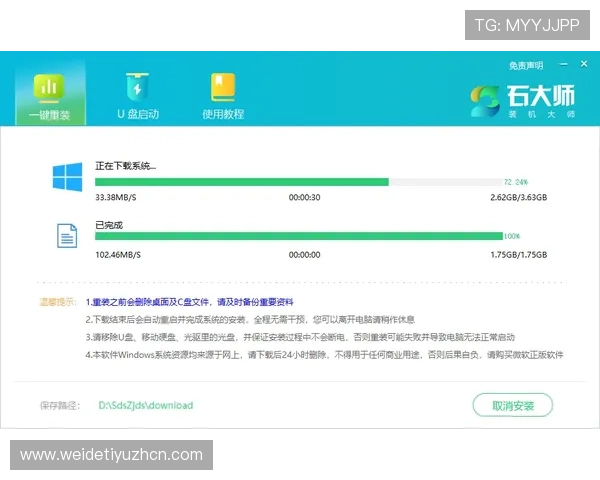Viewport: 600px width, 480px height.
Task: Click the system download progress bar
Action: coord(298,182)
